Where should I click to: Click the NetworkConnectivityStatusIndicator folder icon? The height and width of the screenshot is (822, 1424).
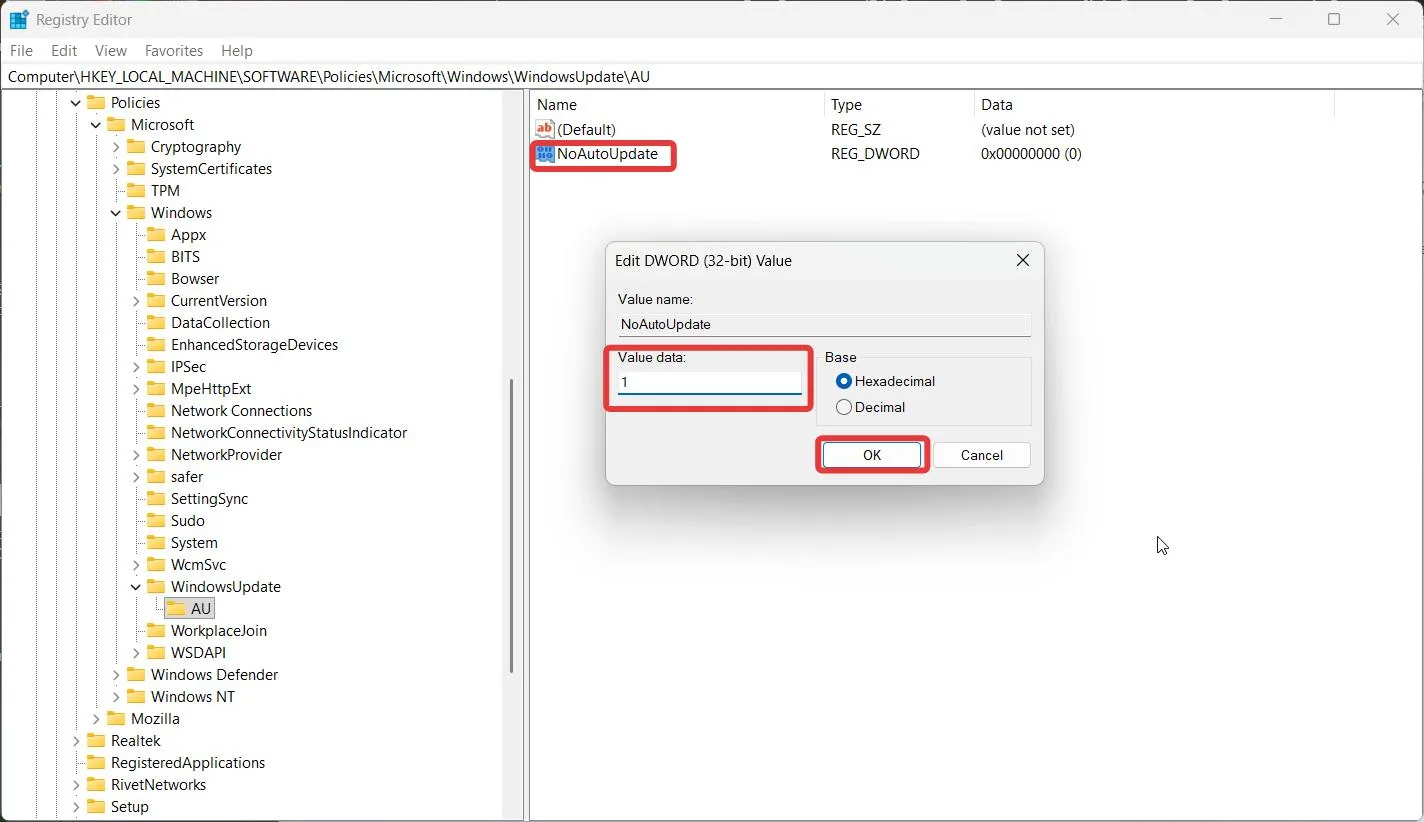coord(156,432)
